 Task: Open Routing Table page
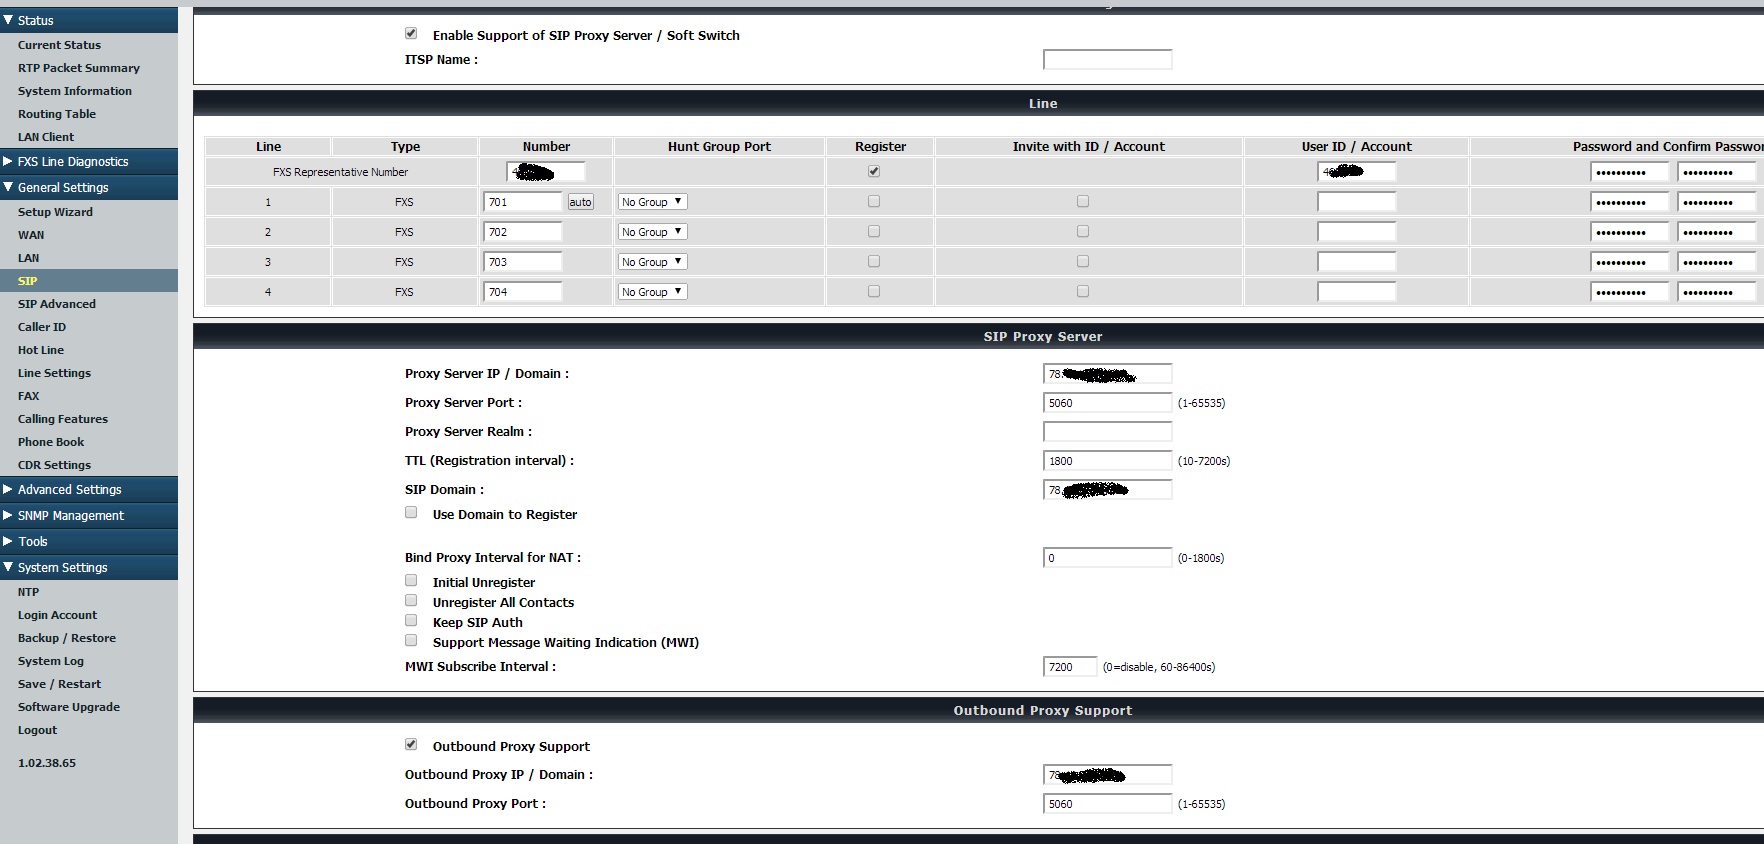[x=56, y=114]
